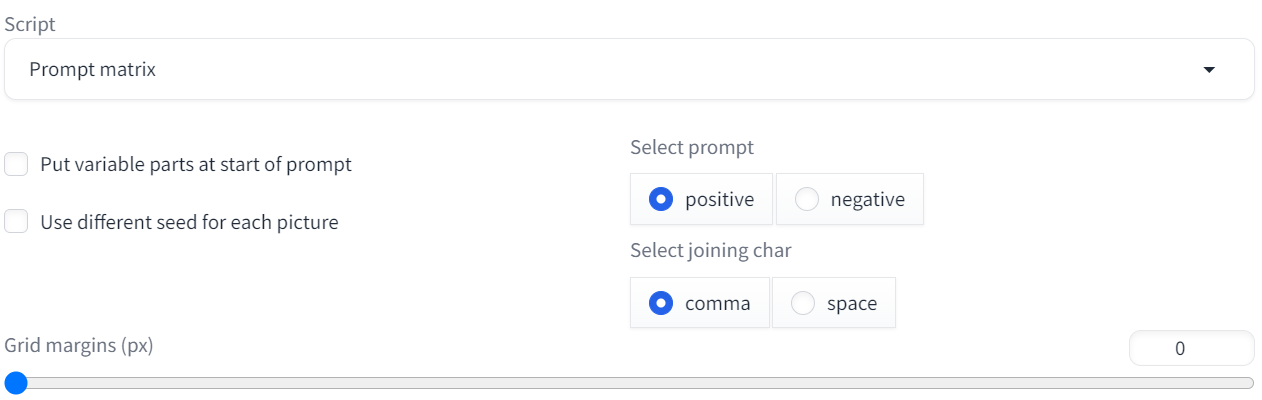
Task: Open the Script dropdown showing Prompt matrix
Action: pos(628,70)
